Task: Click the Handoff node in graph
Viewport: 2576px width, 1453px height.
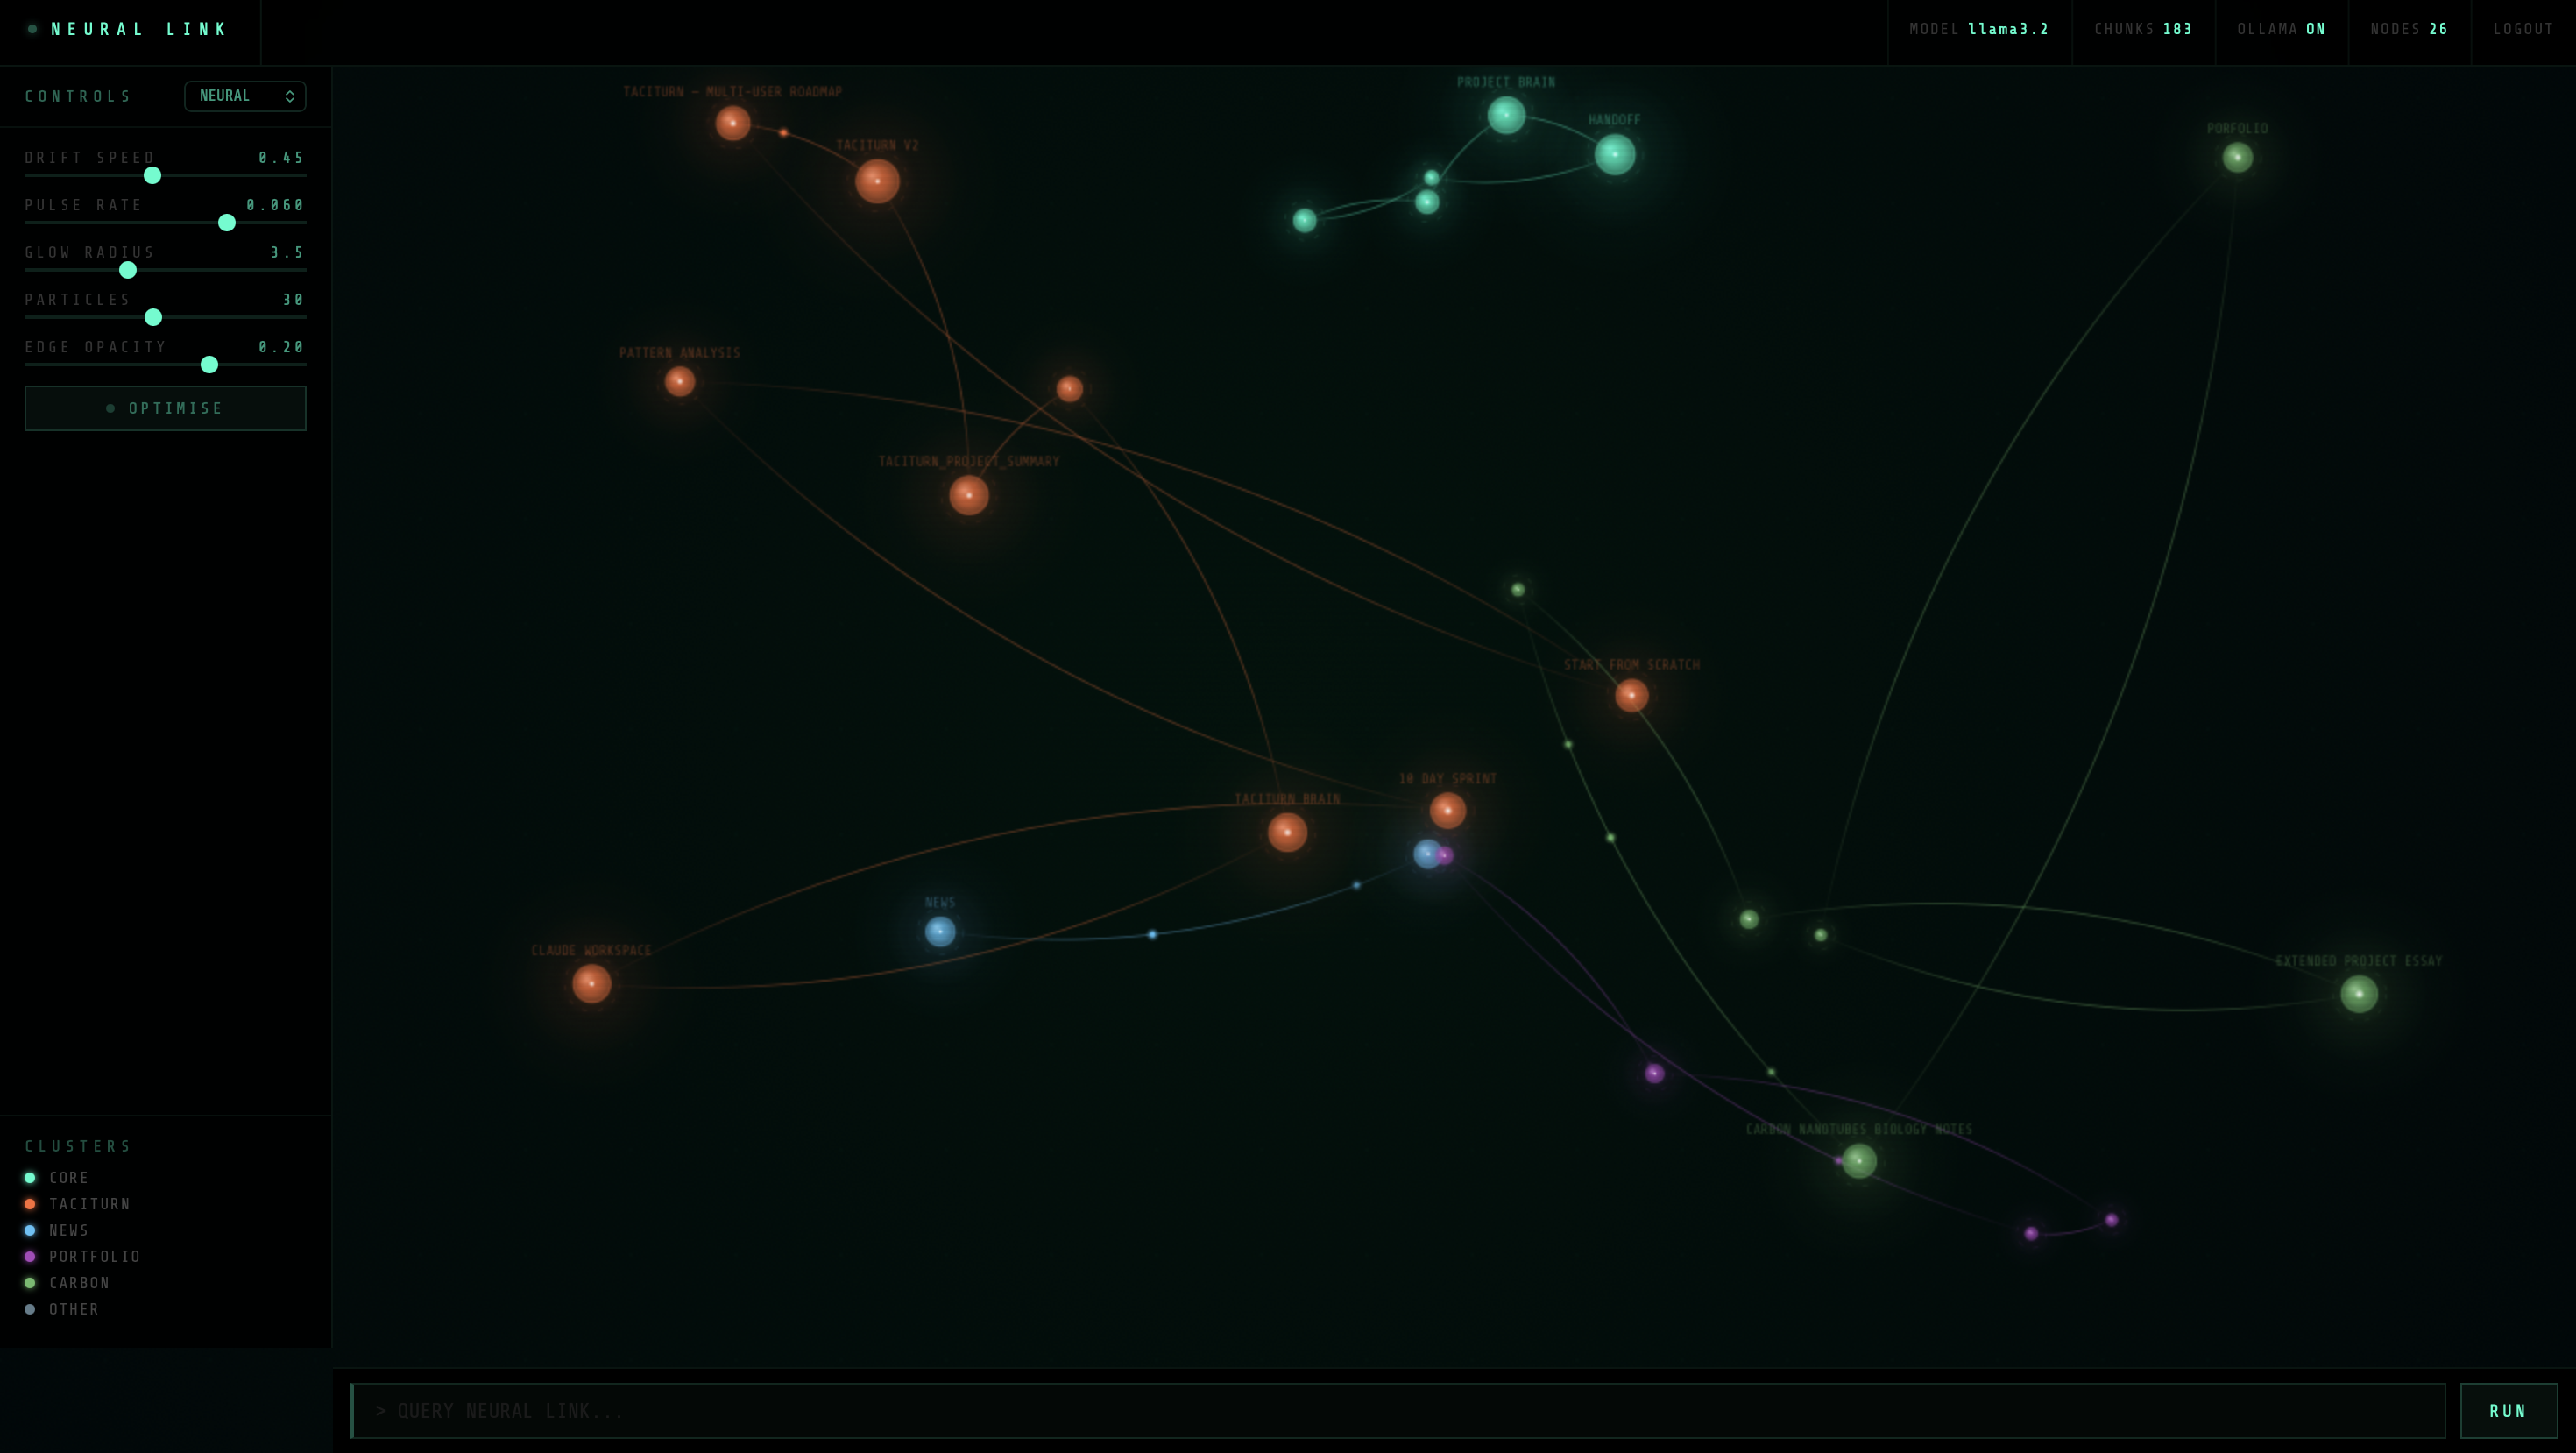Action: click(1614, 154)
